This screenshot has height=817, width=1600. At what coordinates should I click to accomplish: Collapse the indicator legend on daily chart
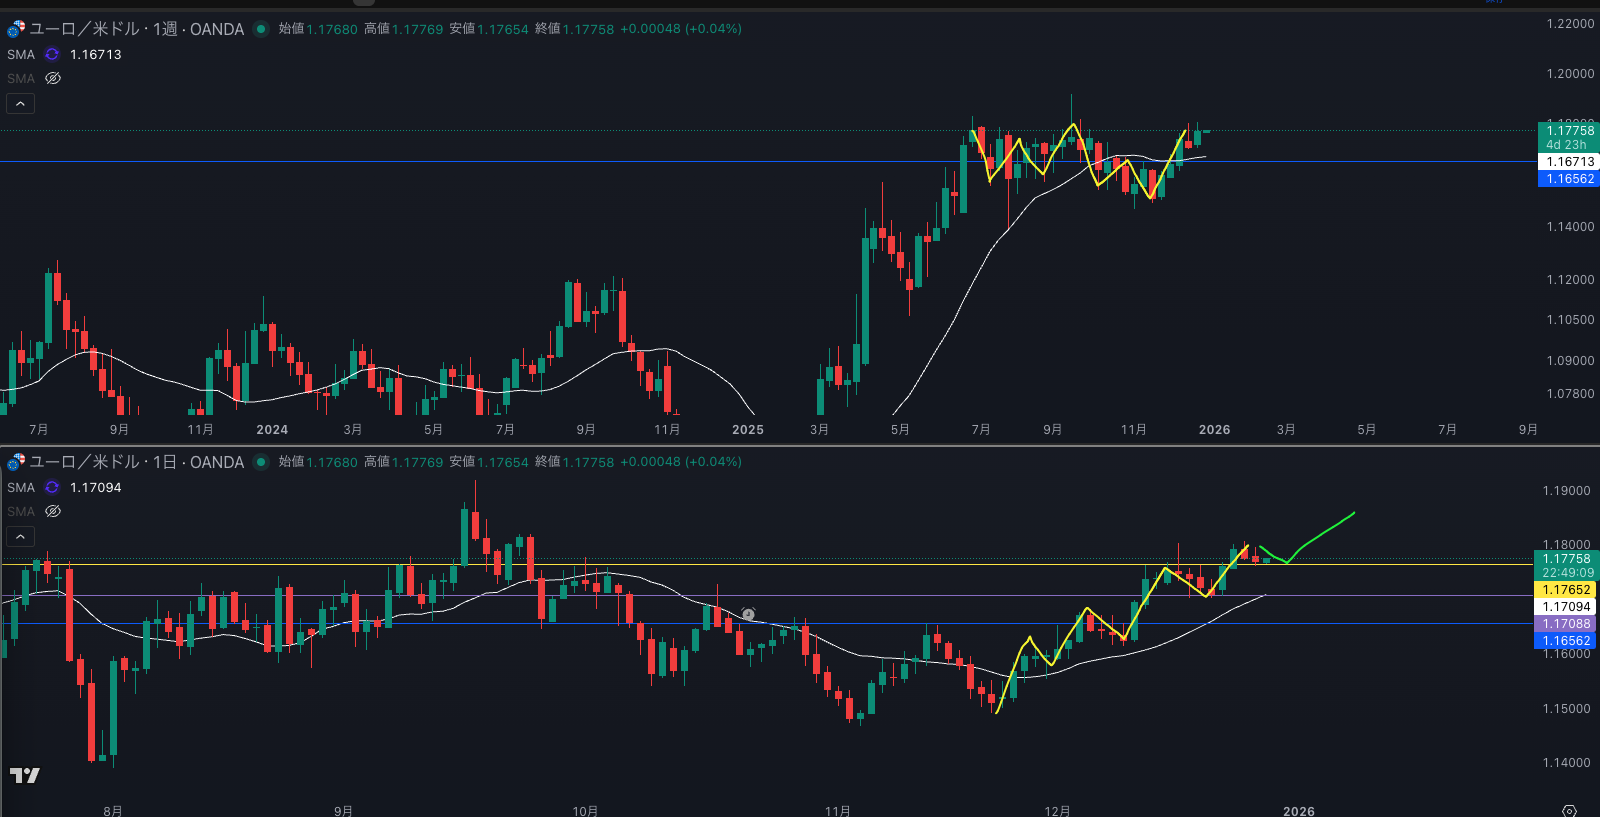pos(21,537)
